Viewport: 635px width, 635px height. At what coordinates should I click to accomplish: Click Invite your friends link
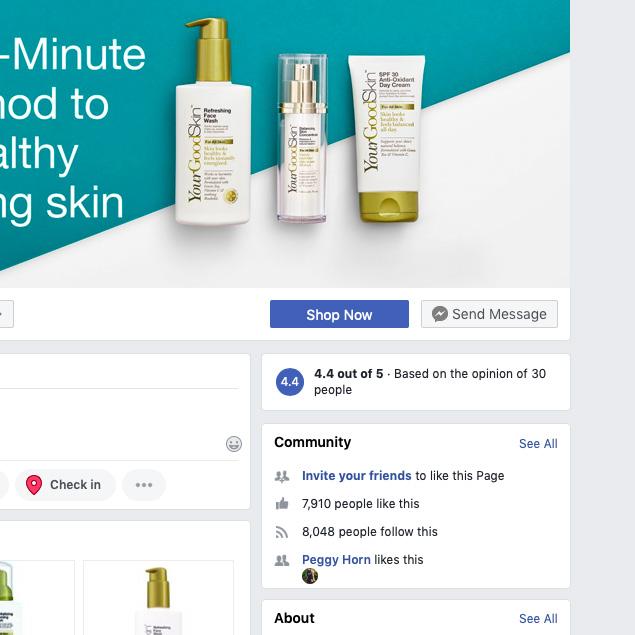point(356,475)
